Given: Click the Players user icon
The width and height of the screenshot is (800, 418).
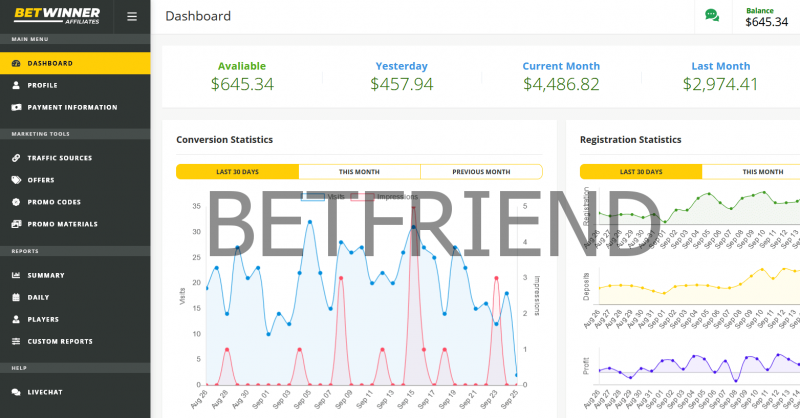Looking at the screenshot, I should [x=16, y=319].
